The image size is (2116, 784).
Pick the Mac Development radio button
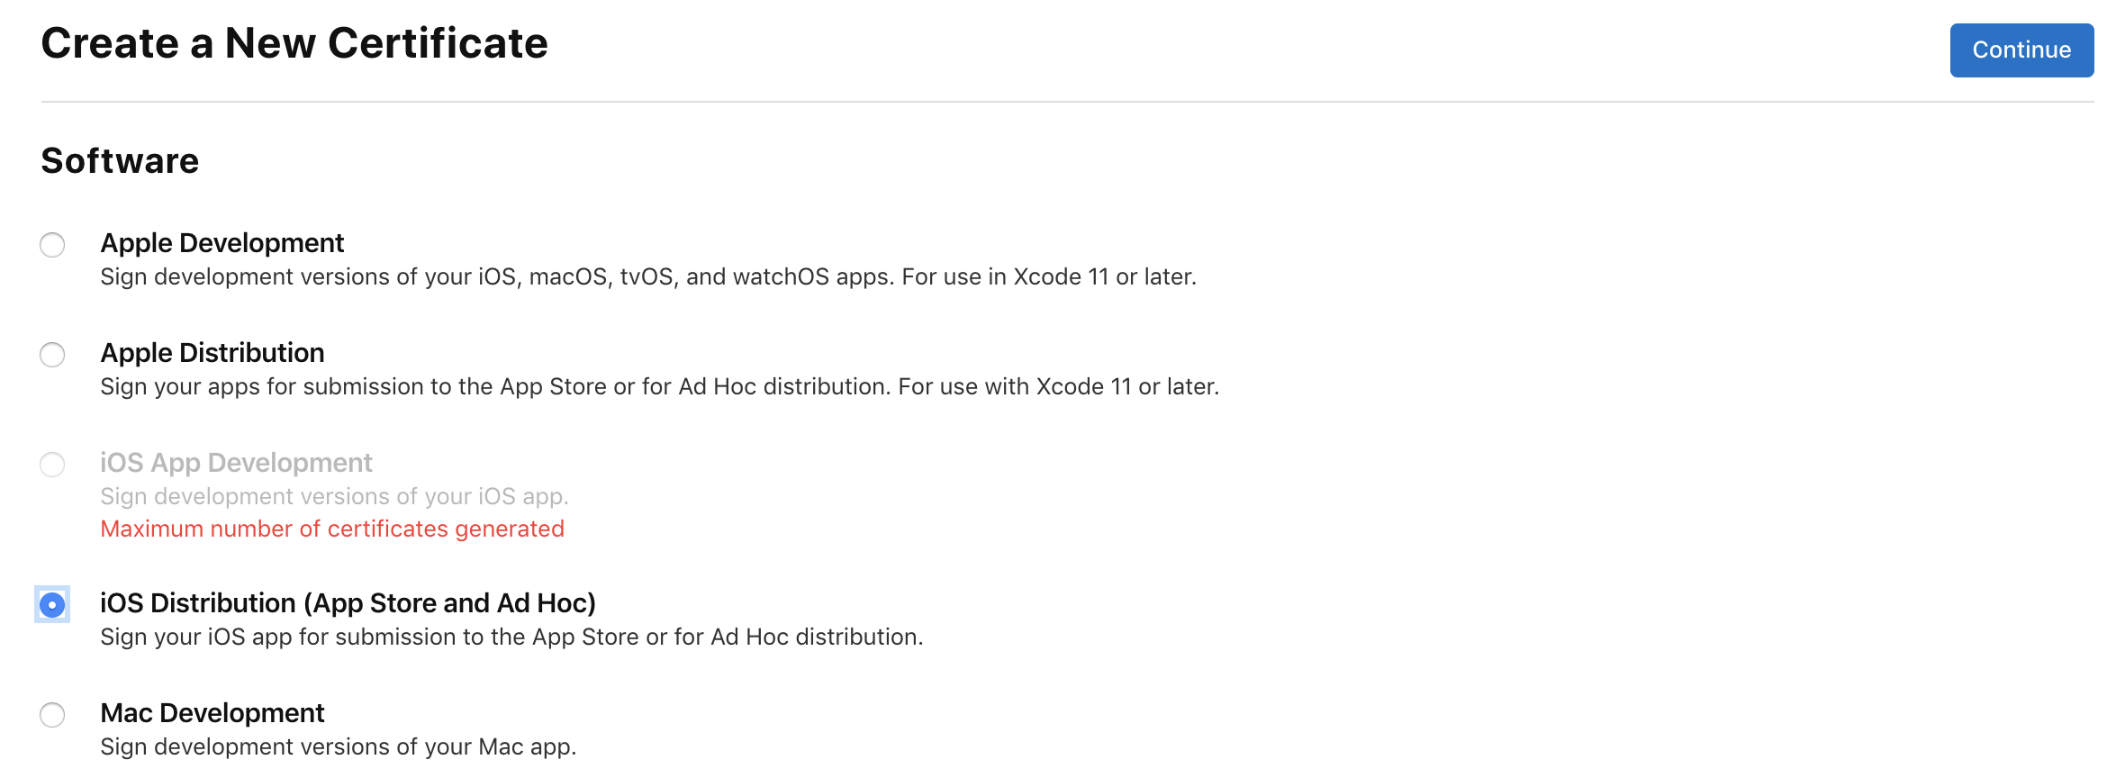[52, 715]
